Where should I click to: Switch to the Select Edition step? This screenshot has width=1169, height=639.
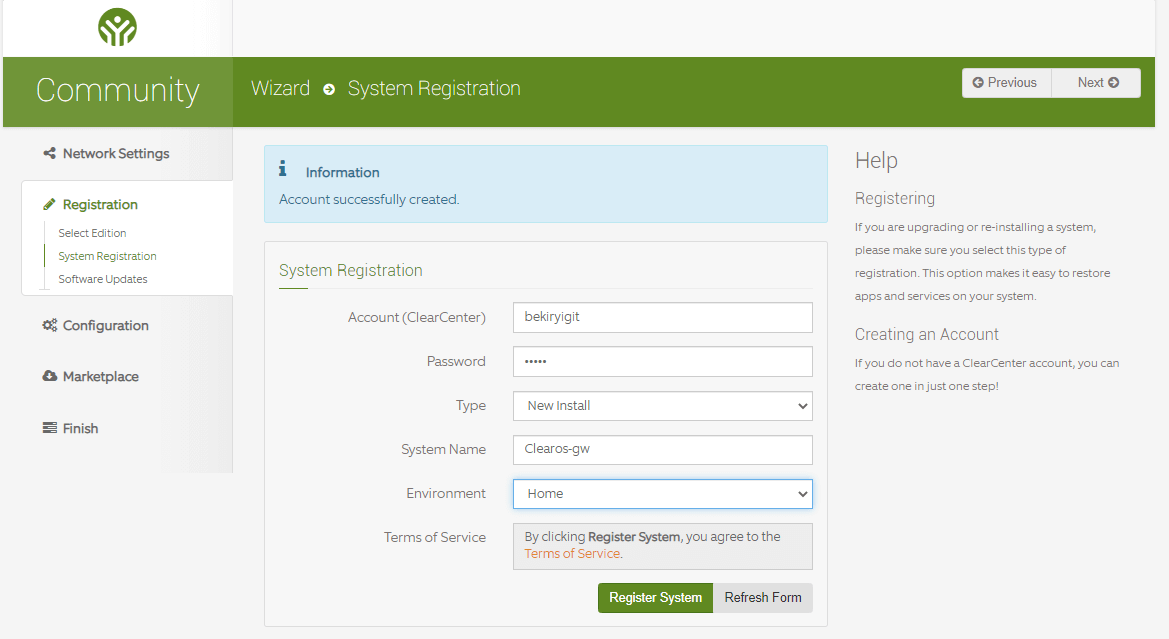click(x=92, y=233)
